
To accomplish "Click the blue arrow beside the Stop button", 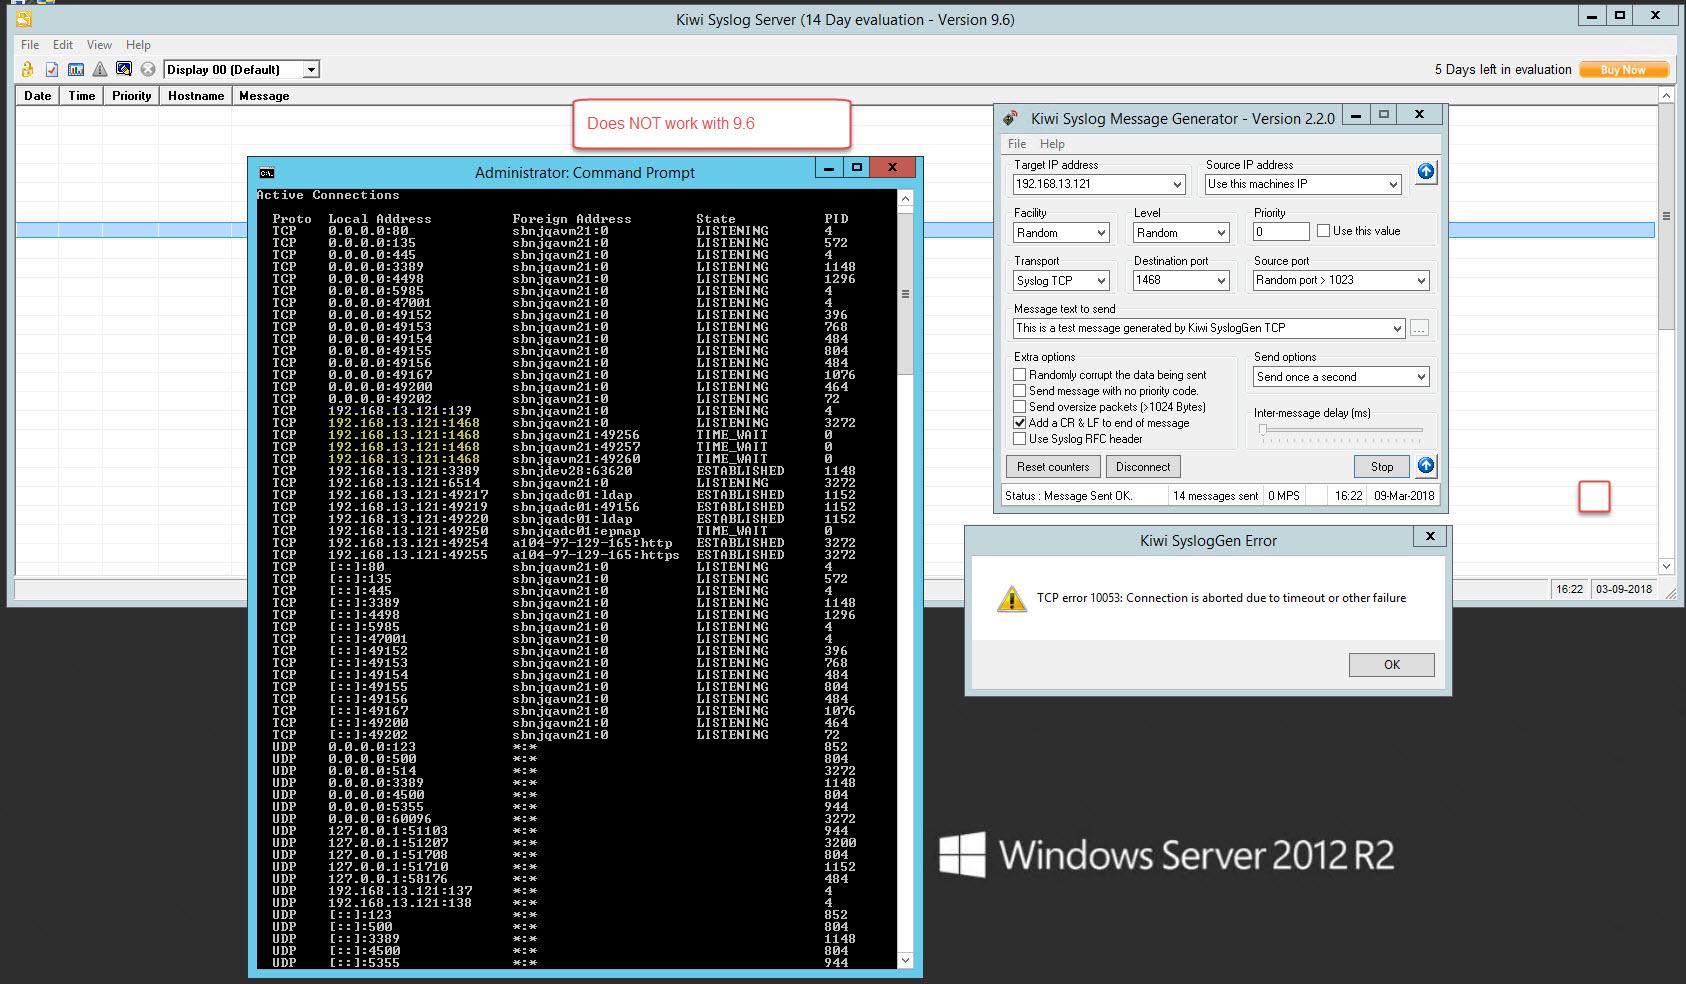I will coord(1426,466).
